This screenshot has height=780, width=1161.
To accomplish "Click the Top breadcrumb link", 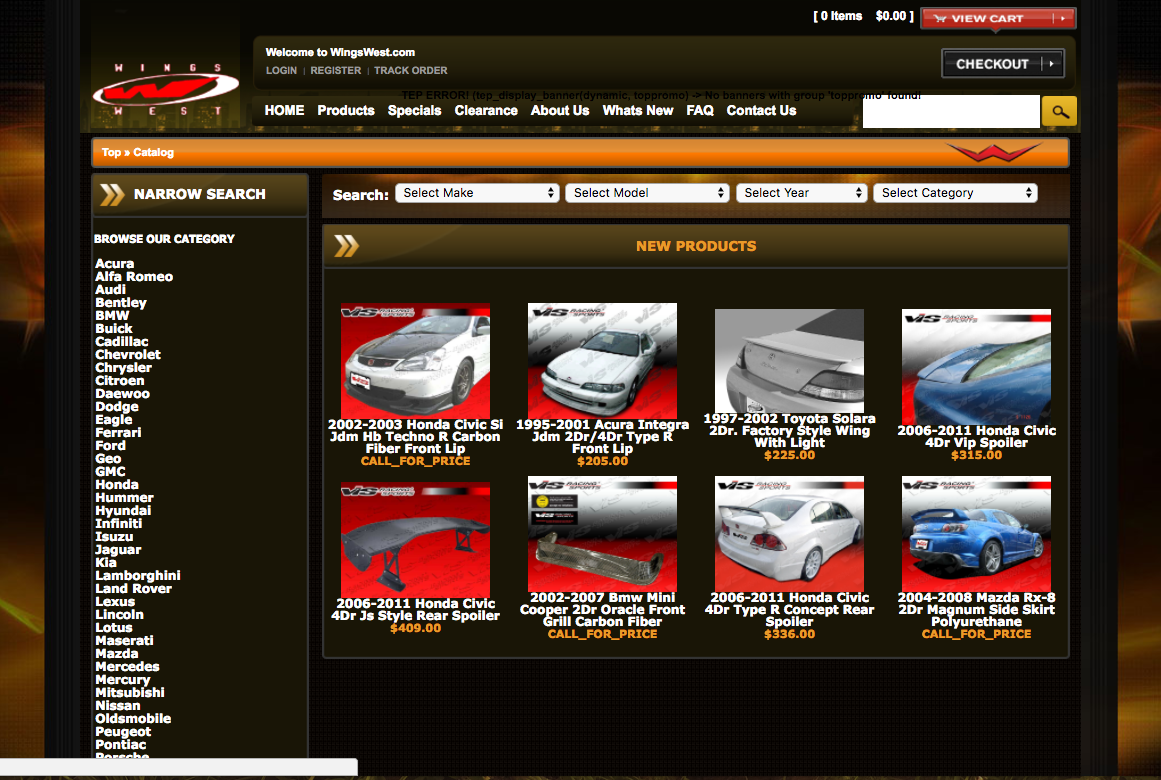I will tap(111, 153).
